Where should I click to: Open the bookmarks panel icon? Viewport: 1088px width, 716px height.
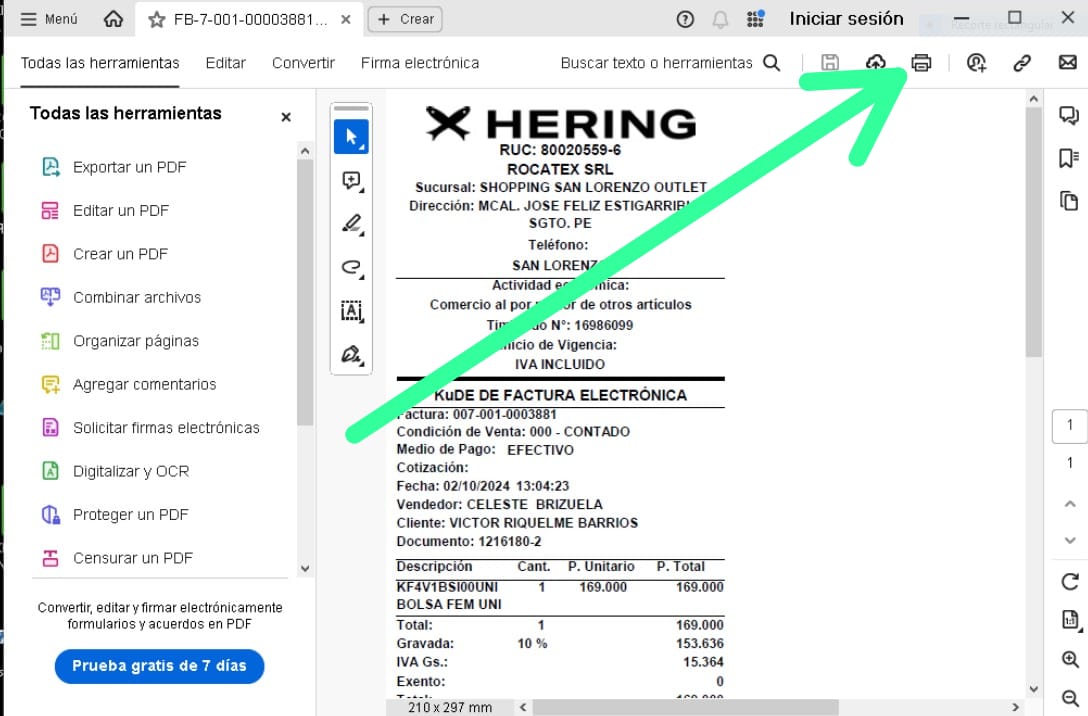[x=1069, y=158]
